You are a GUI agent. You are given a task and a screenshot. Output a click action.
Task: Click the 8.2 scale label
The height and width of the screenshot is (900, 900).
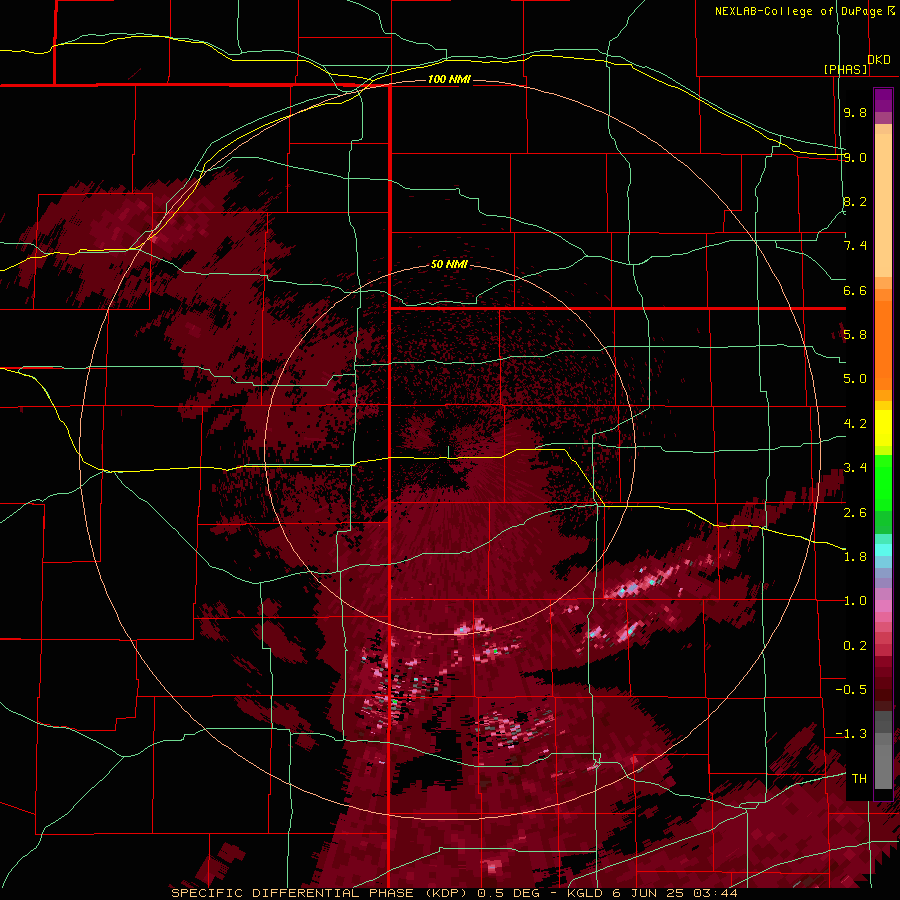tap(855, 201)
